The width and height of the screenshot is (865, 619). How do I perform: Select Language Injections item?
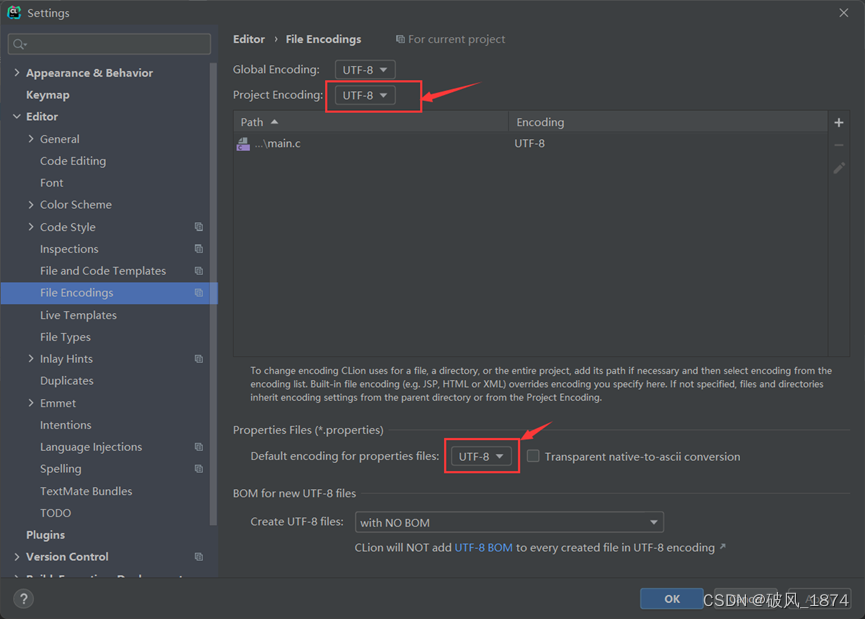(x=91, y=447)
